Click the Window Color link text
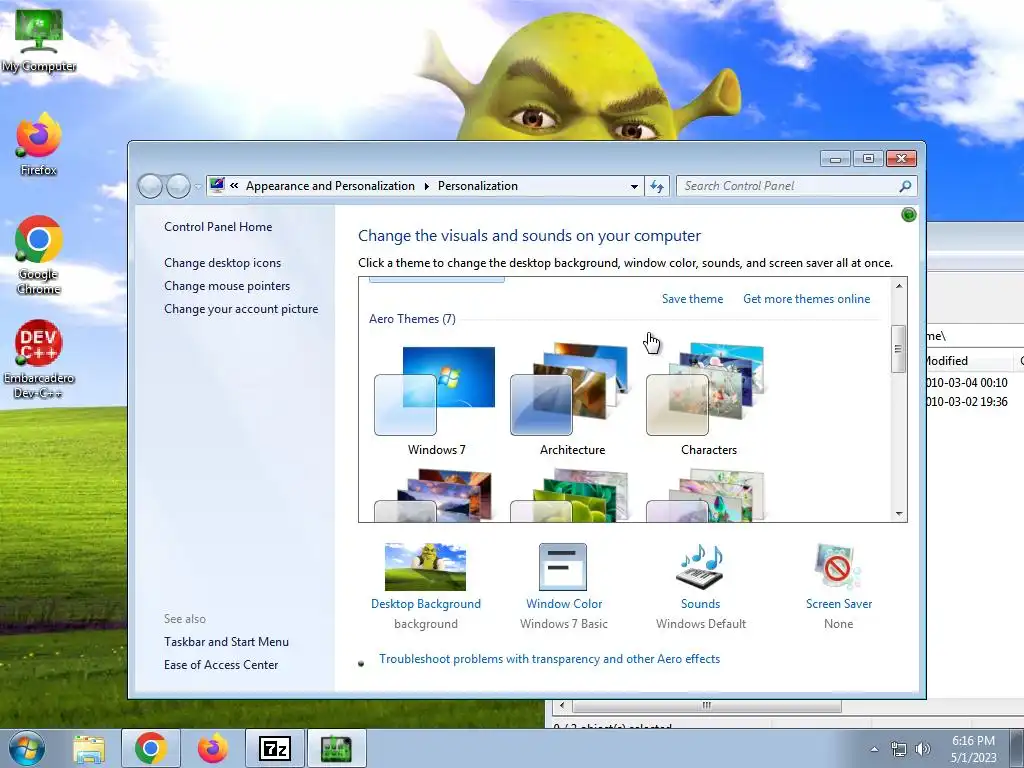This screenshot has width=1024, height=768. coord(564,604)
